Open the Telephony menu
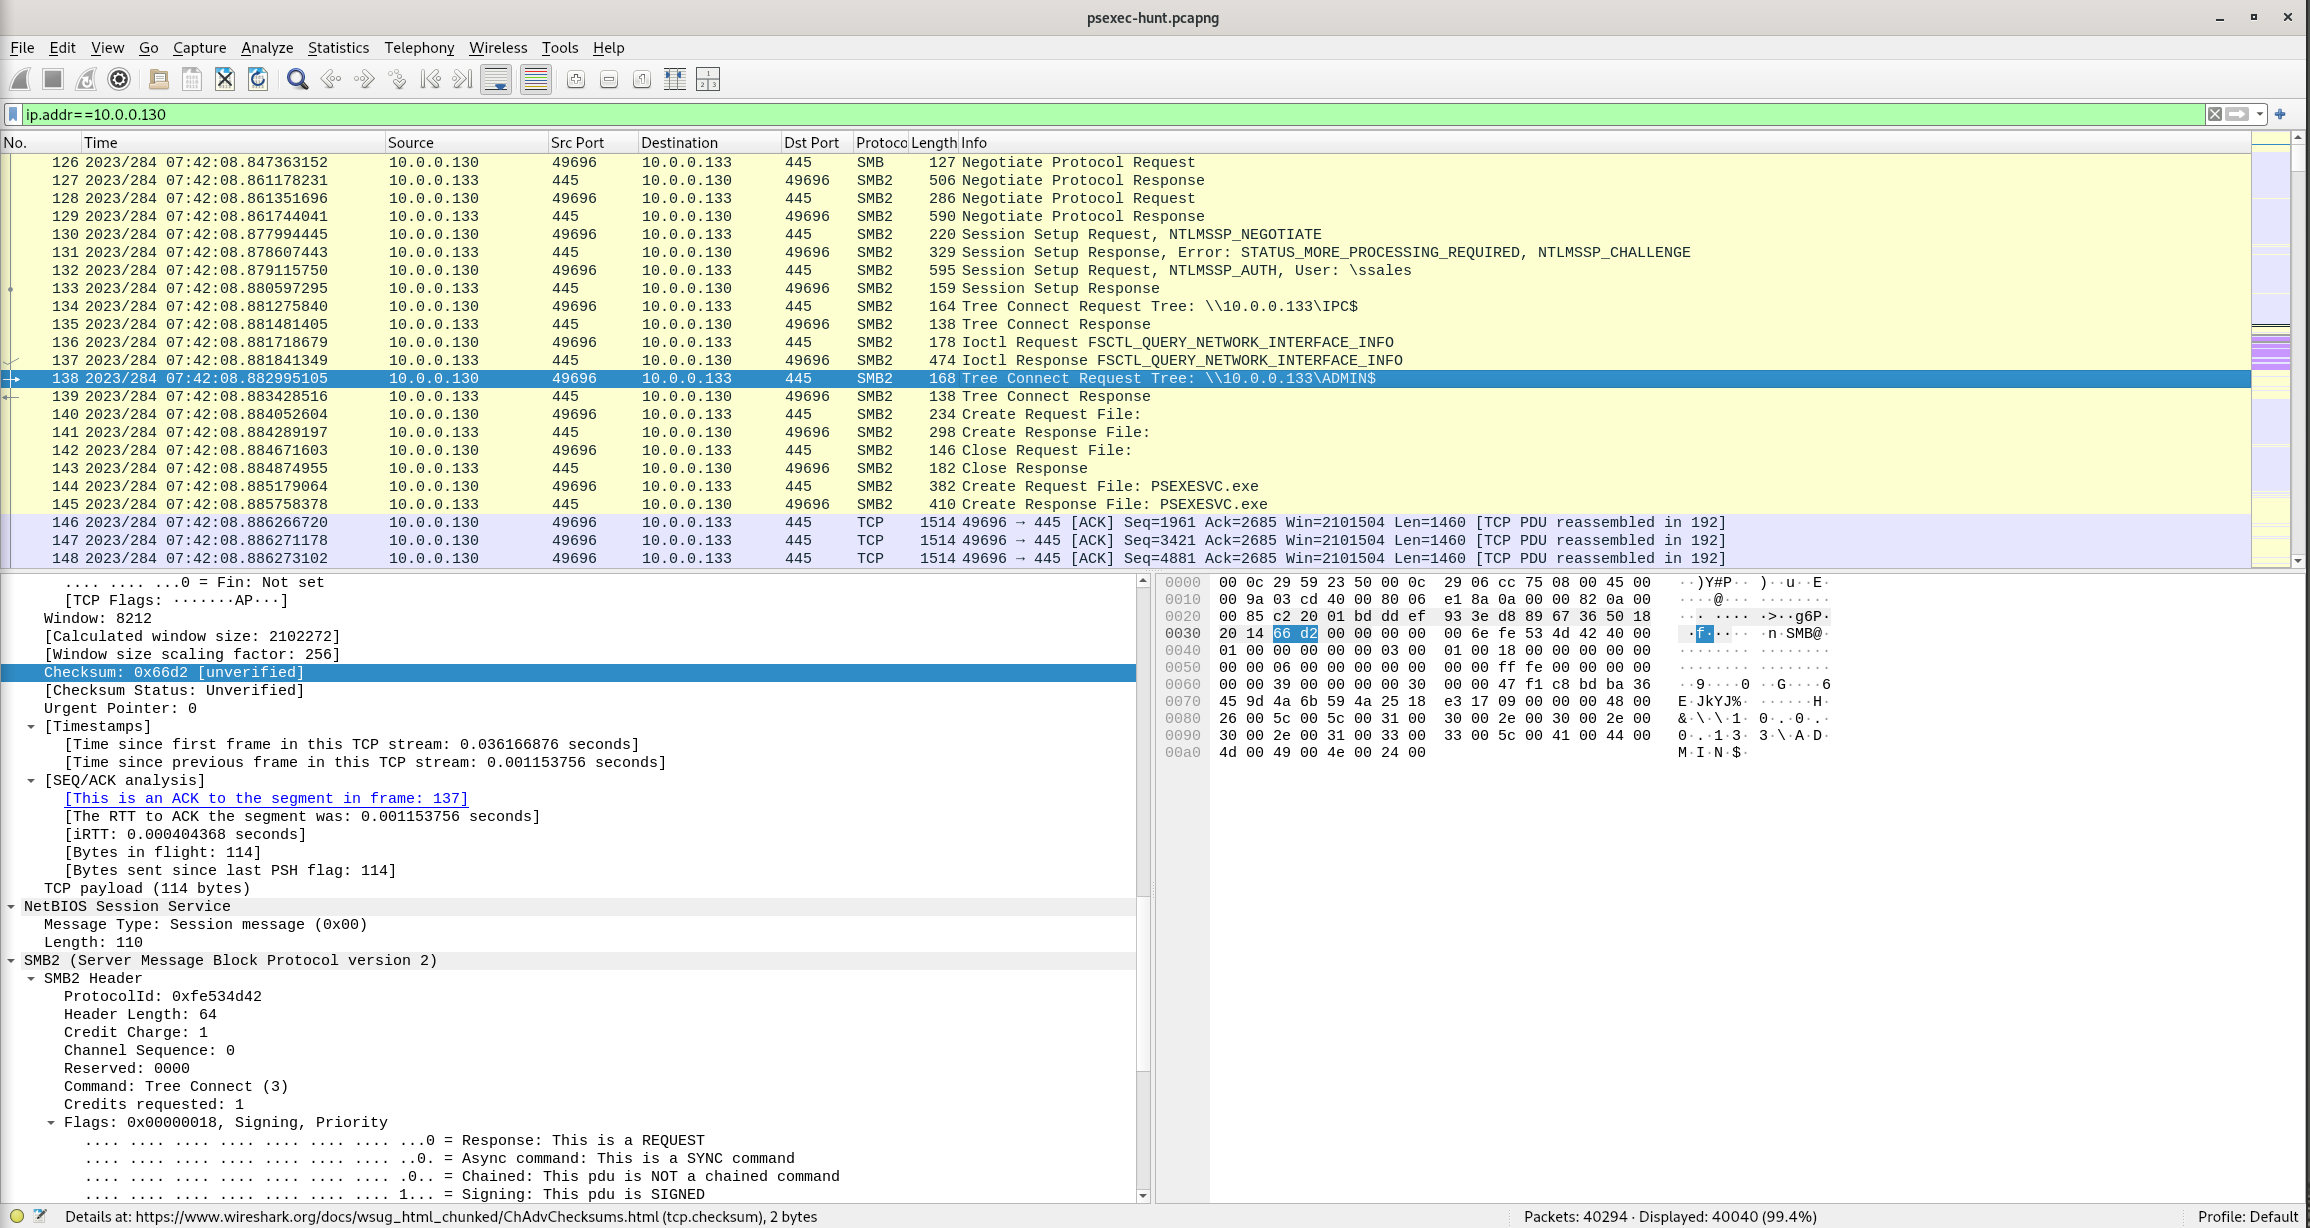The image size is (2310, 1228). click(419, 48)
